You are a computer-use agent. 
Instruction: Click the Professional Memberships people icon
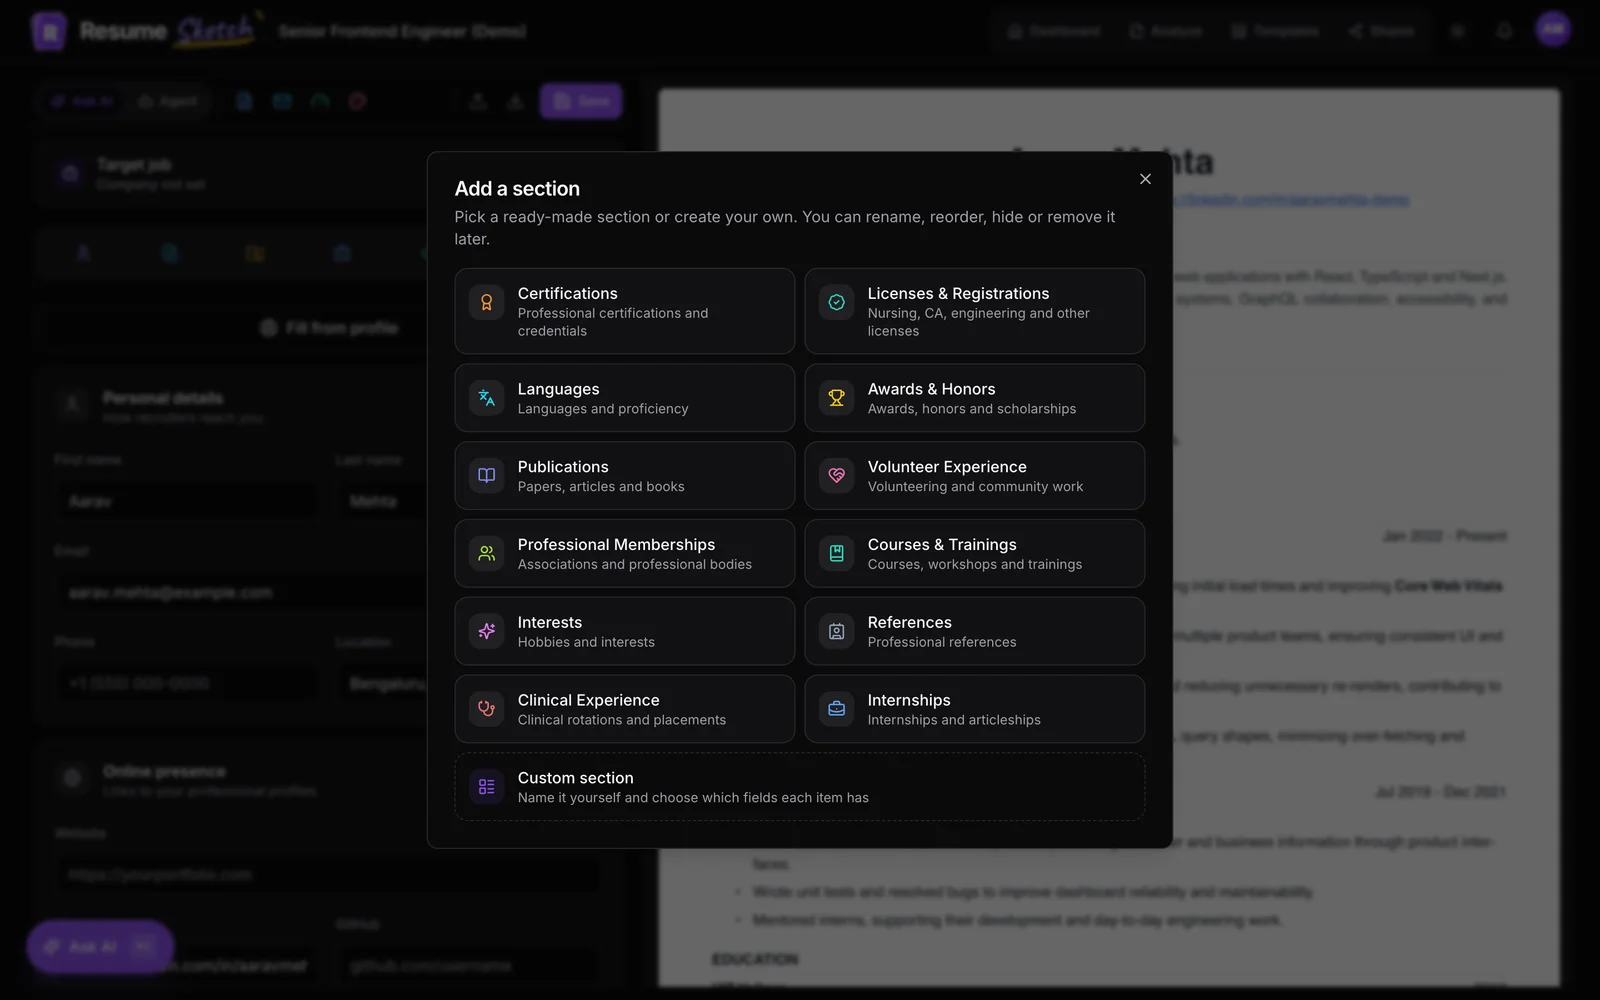tap(487, 553)
